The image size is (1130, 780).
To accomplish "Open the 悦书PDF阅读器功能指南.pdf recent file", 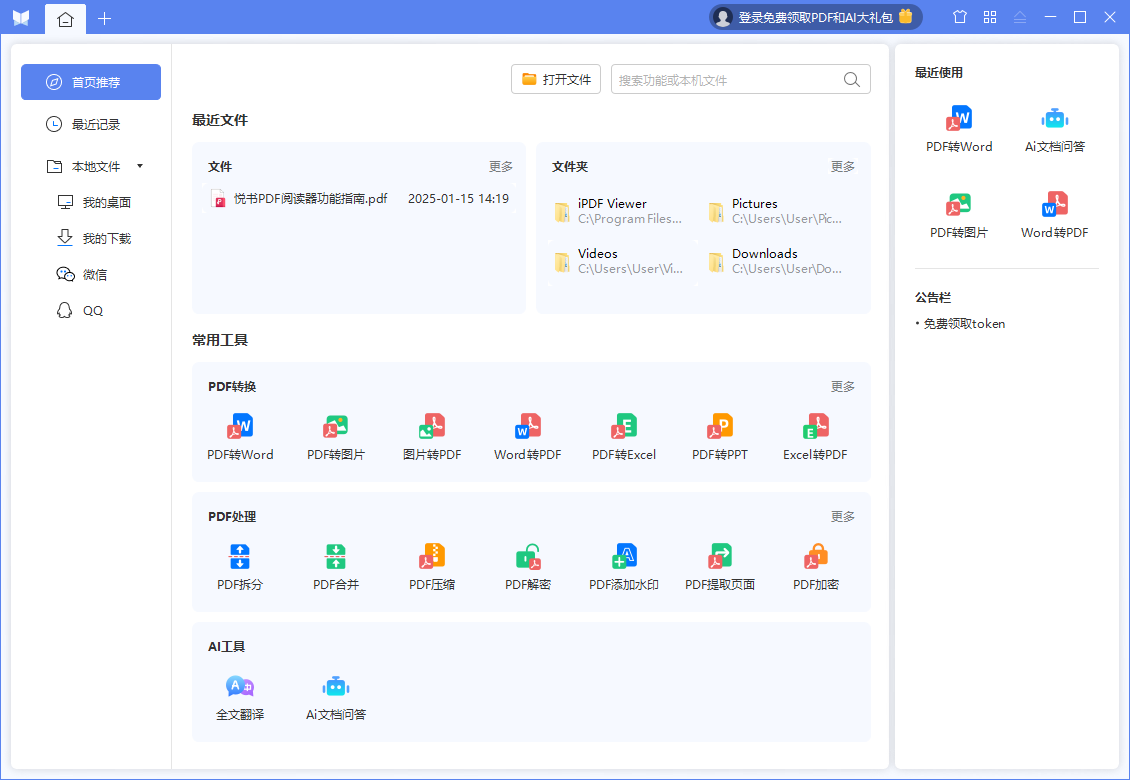I will pos(310,199).
